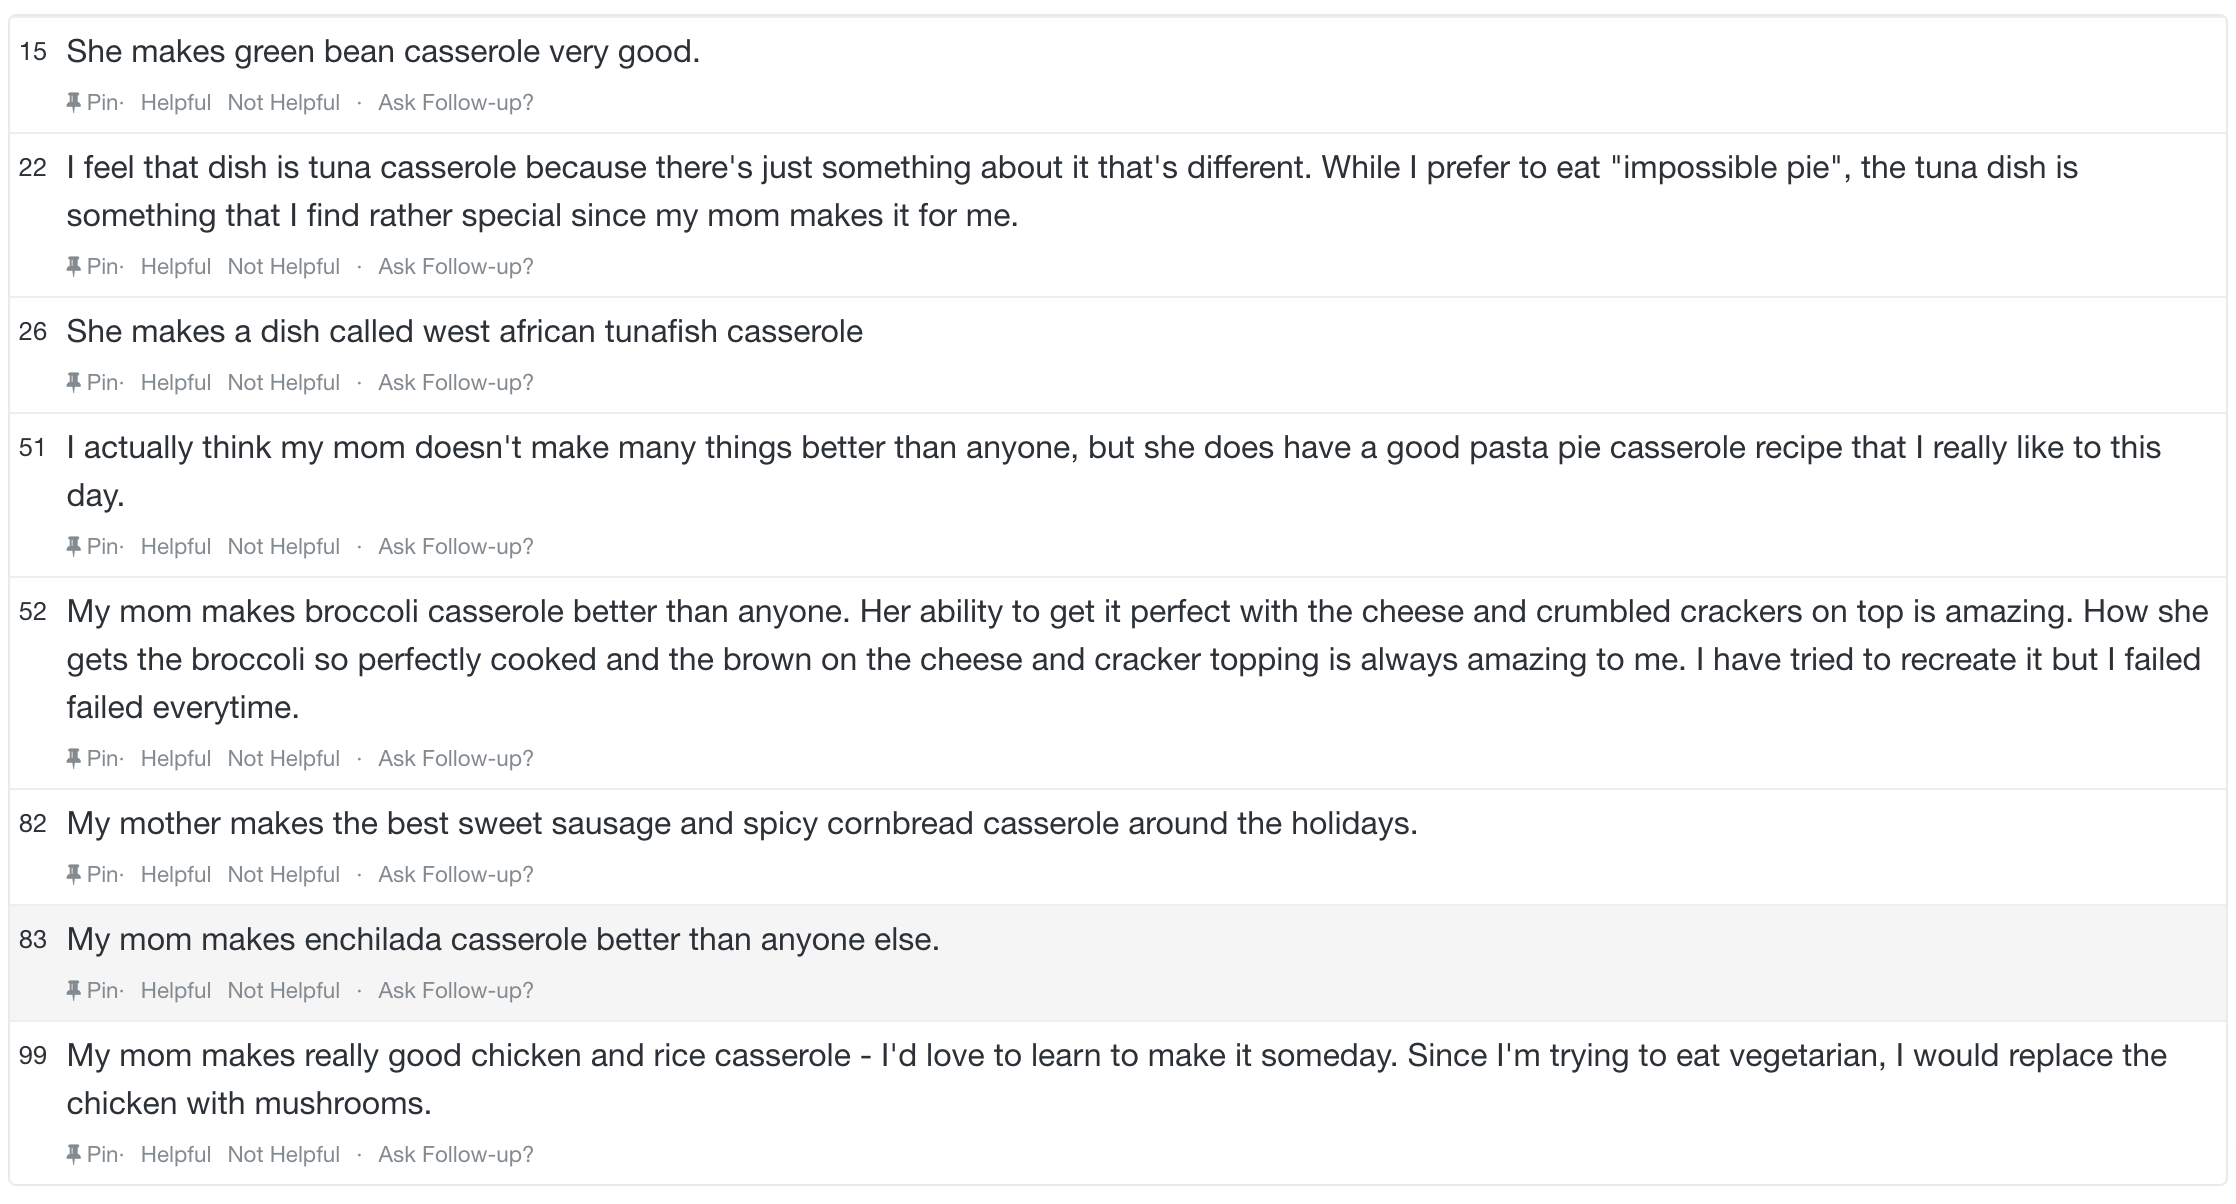Pin the enchilada casserole response

93,990
